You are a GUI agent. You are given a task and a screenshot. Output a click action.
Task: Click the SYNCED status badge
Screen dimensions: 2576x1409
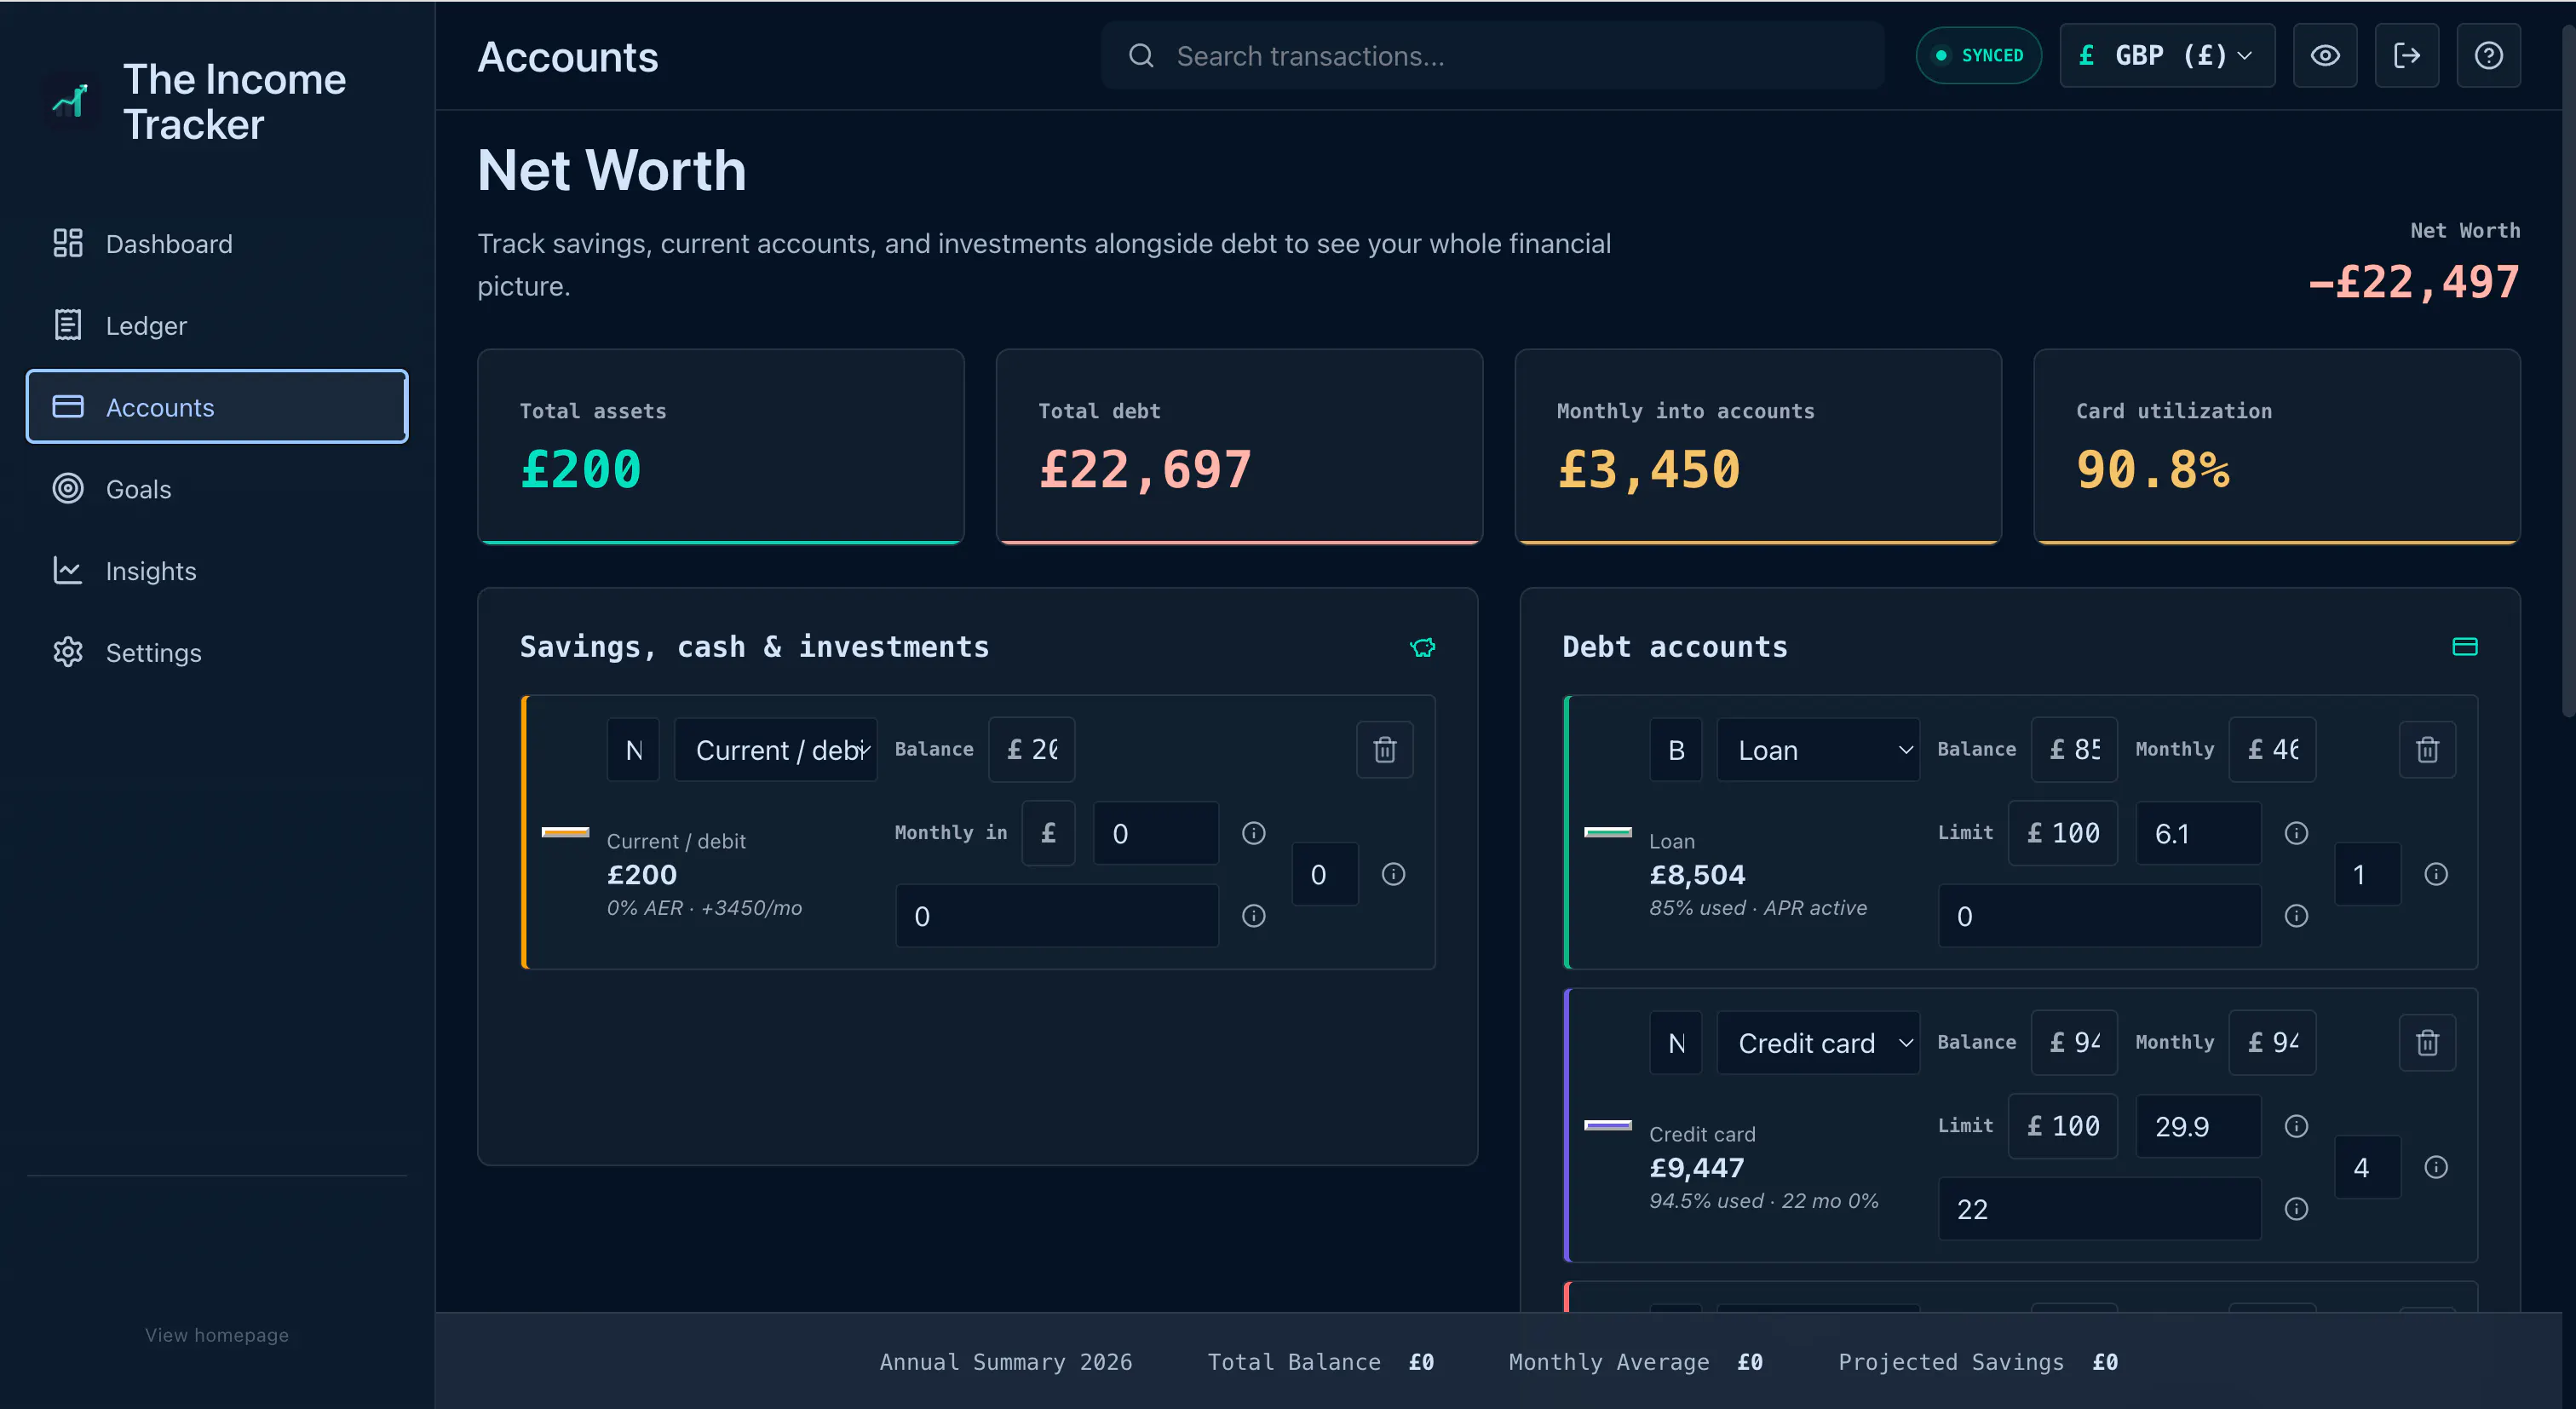point(1978,56)
